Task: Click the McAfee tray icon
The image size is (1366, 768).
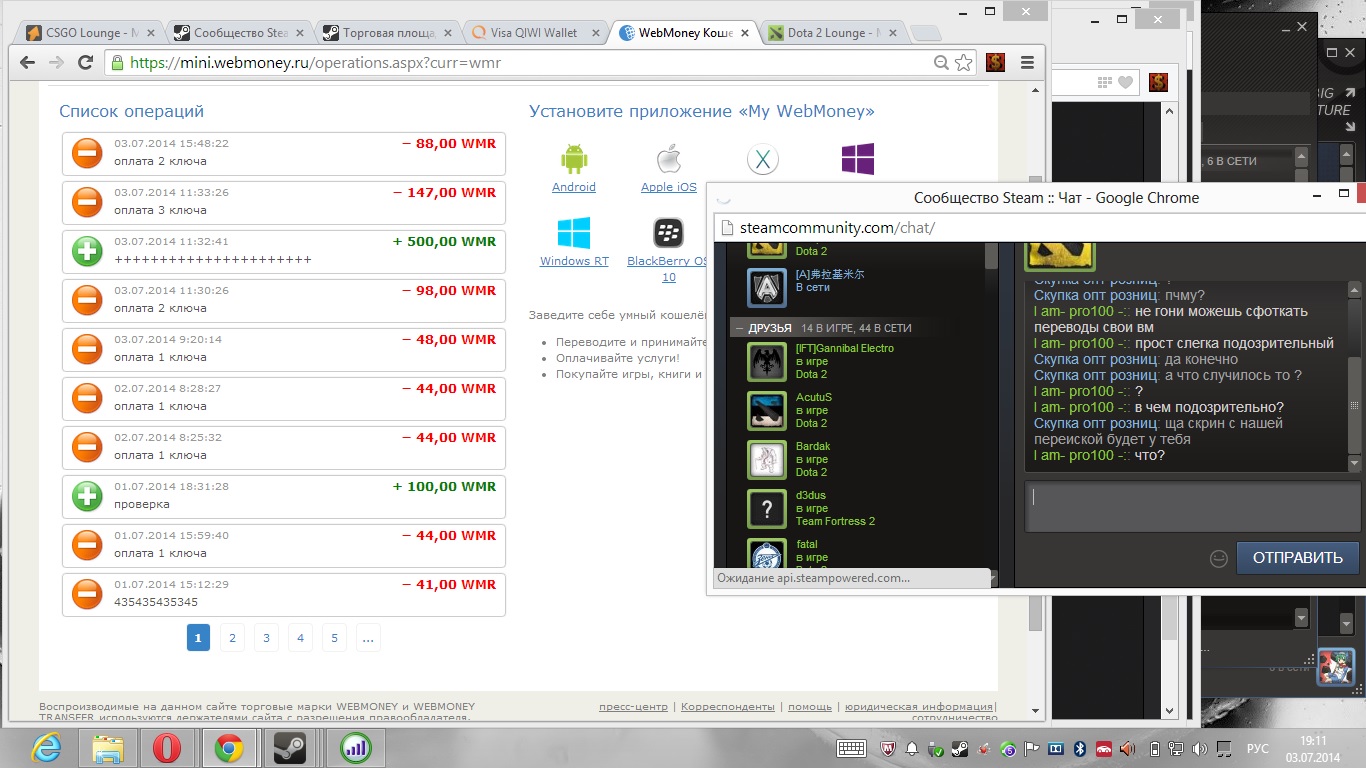Action: pyautogui.click(x=888, y=748)
